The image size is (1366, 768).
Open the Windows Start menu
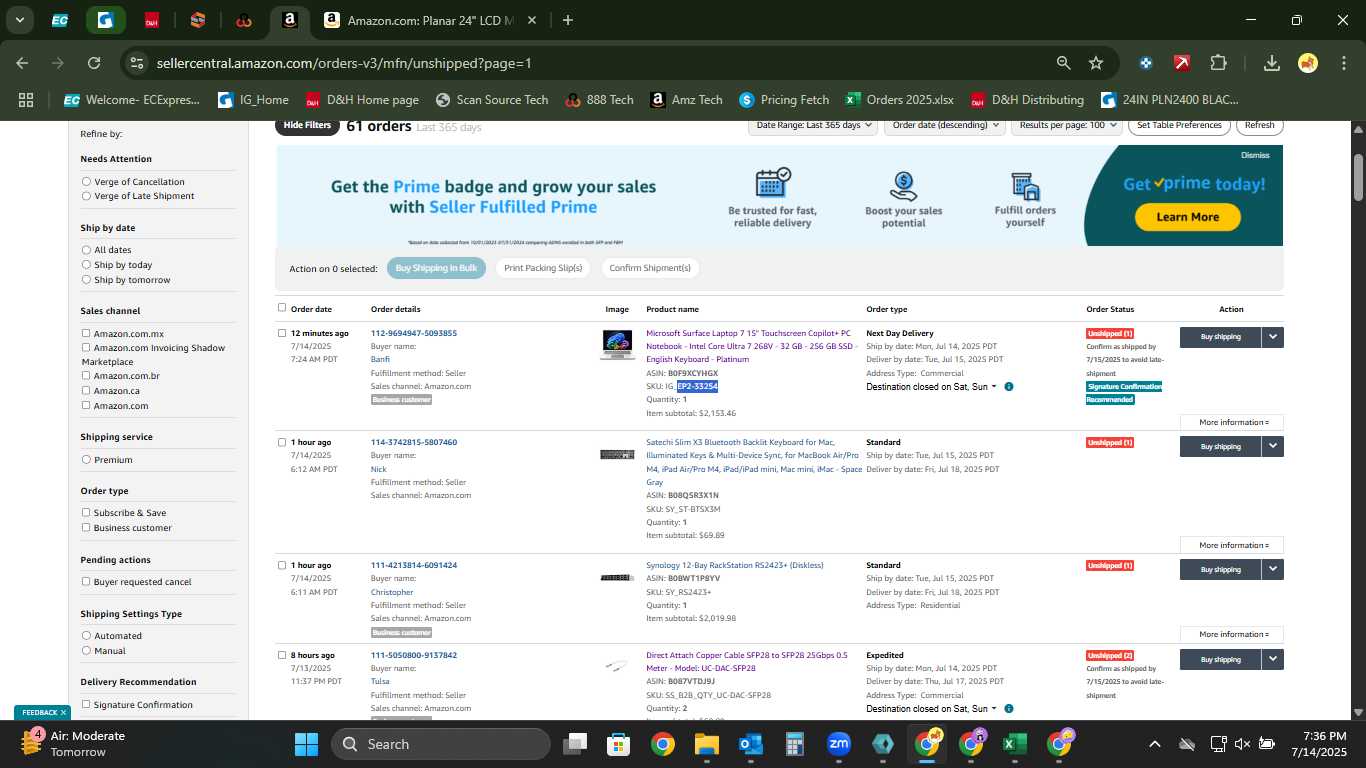[x=306, y=744]
